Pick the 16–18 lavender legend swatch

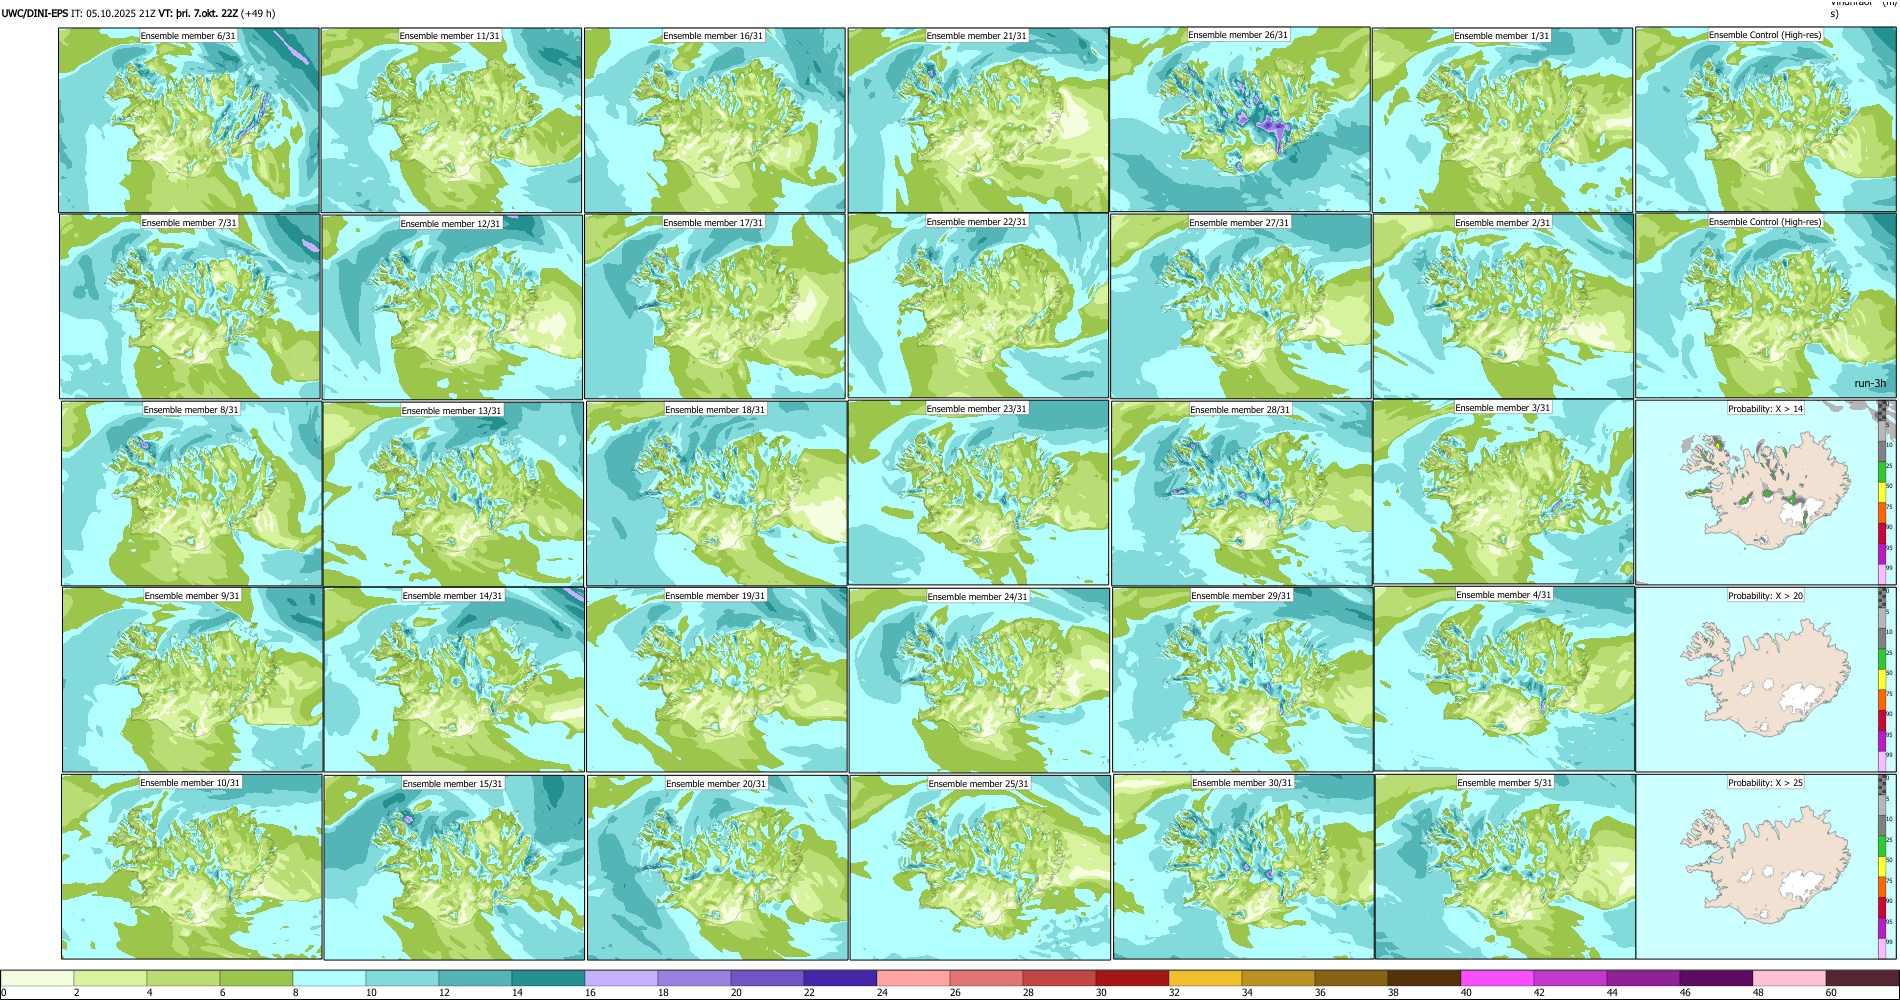[x=621, y=978]
